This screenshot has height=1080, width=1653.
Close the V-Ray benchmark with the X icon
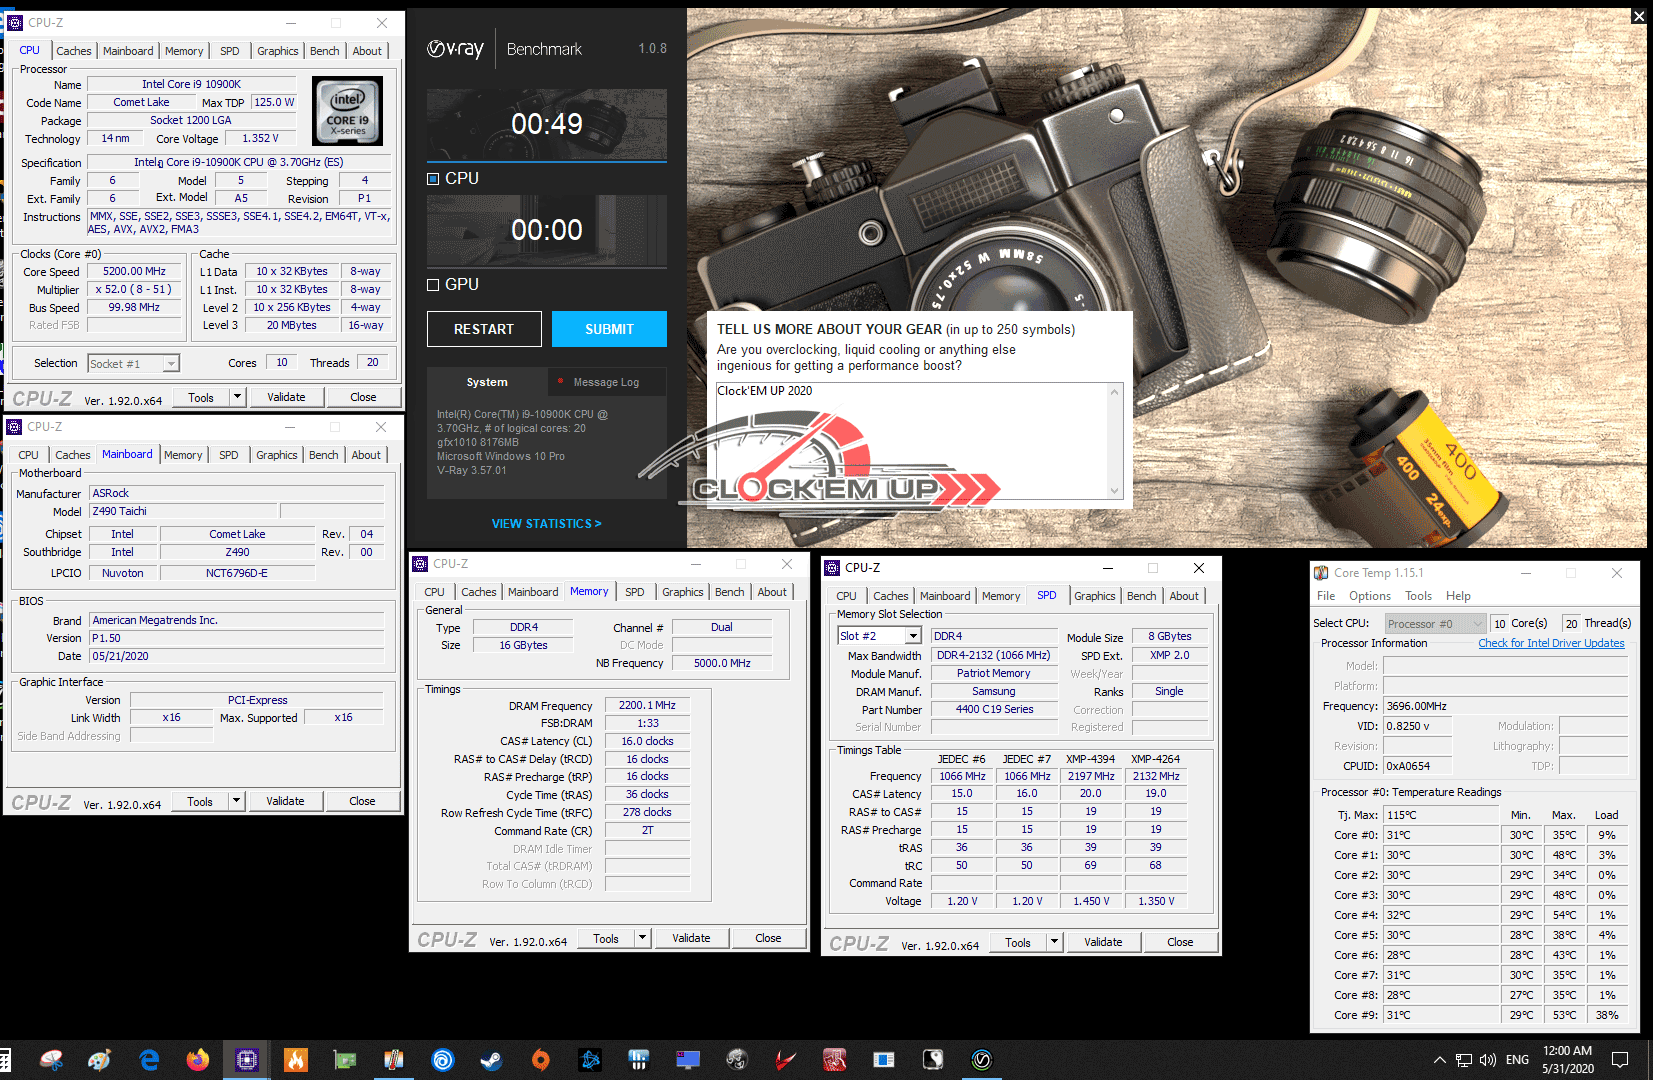coord(1638,16)
